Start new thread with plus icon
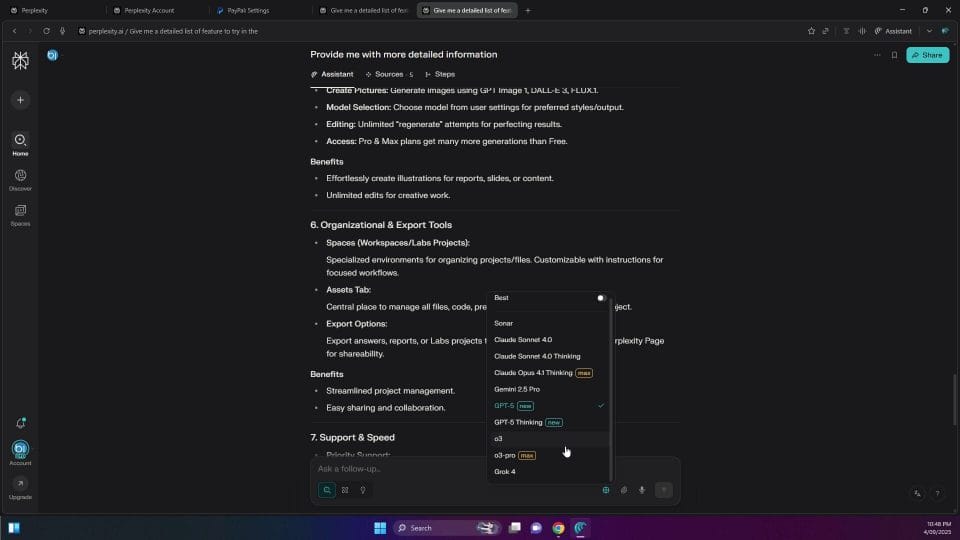 20,100
